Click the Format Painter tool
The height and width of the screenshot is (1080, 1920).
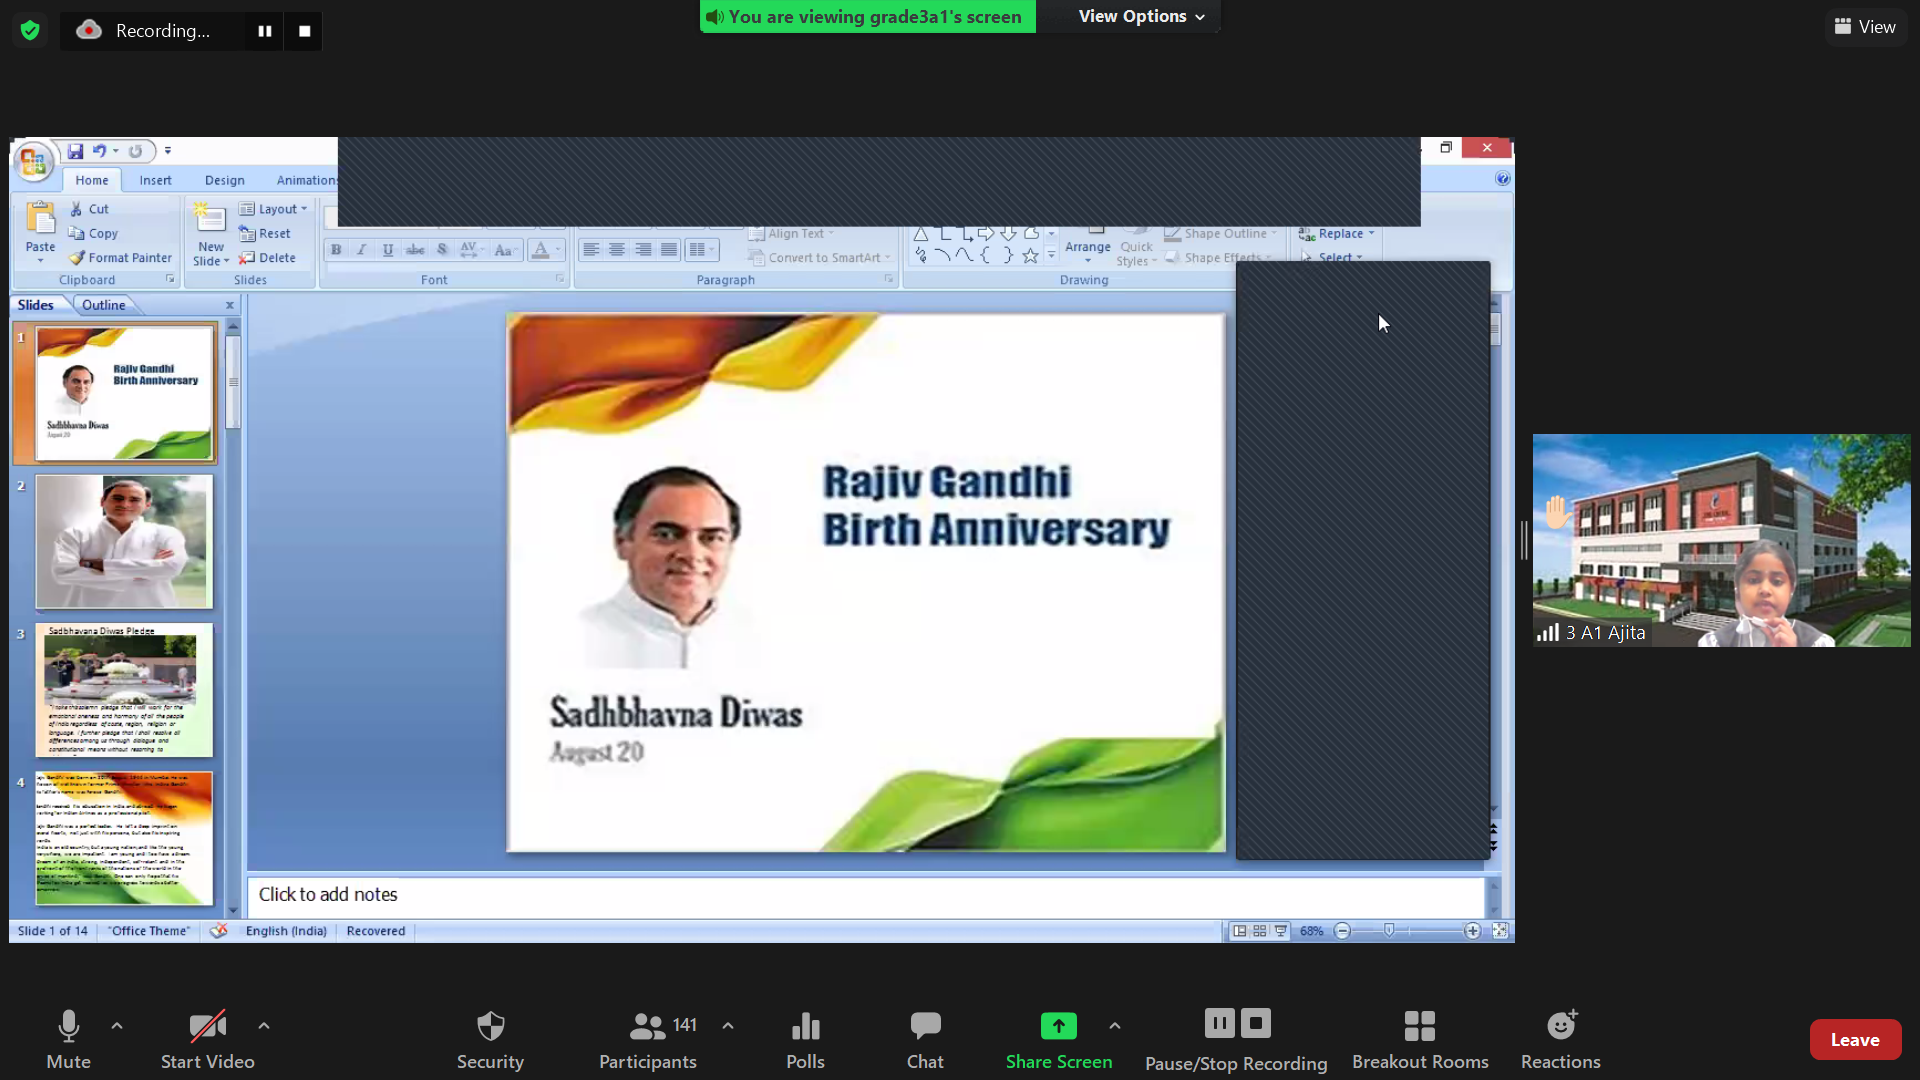pyautogui.click(x=120, y=258)
